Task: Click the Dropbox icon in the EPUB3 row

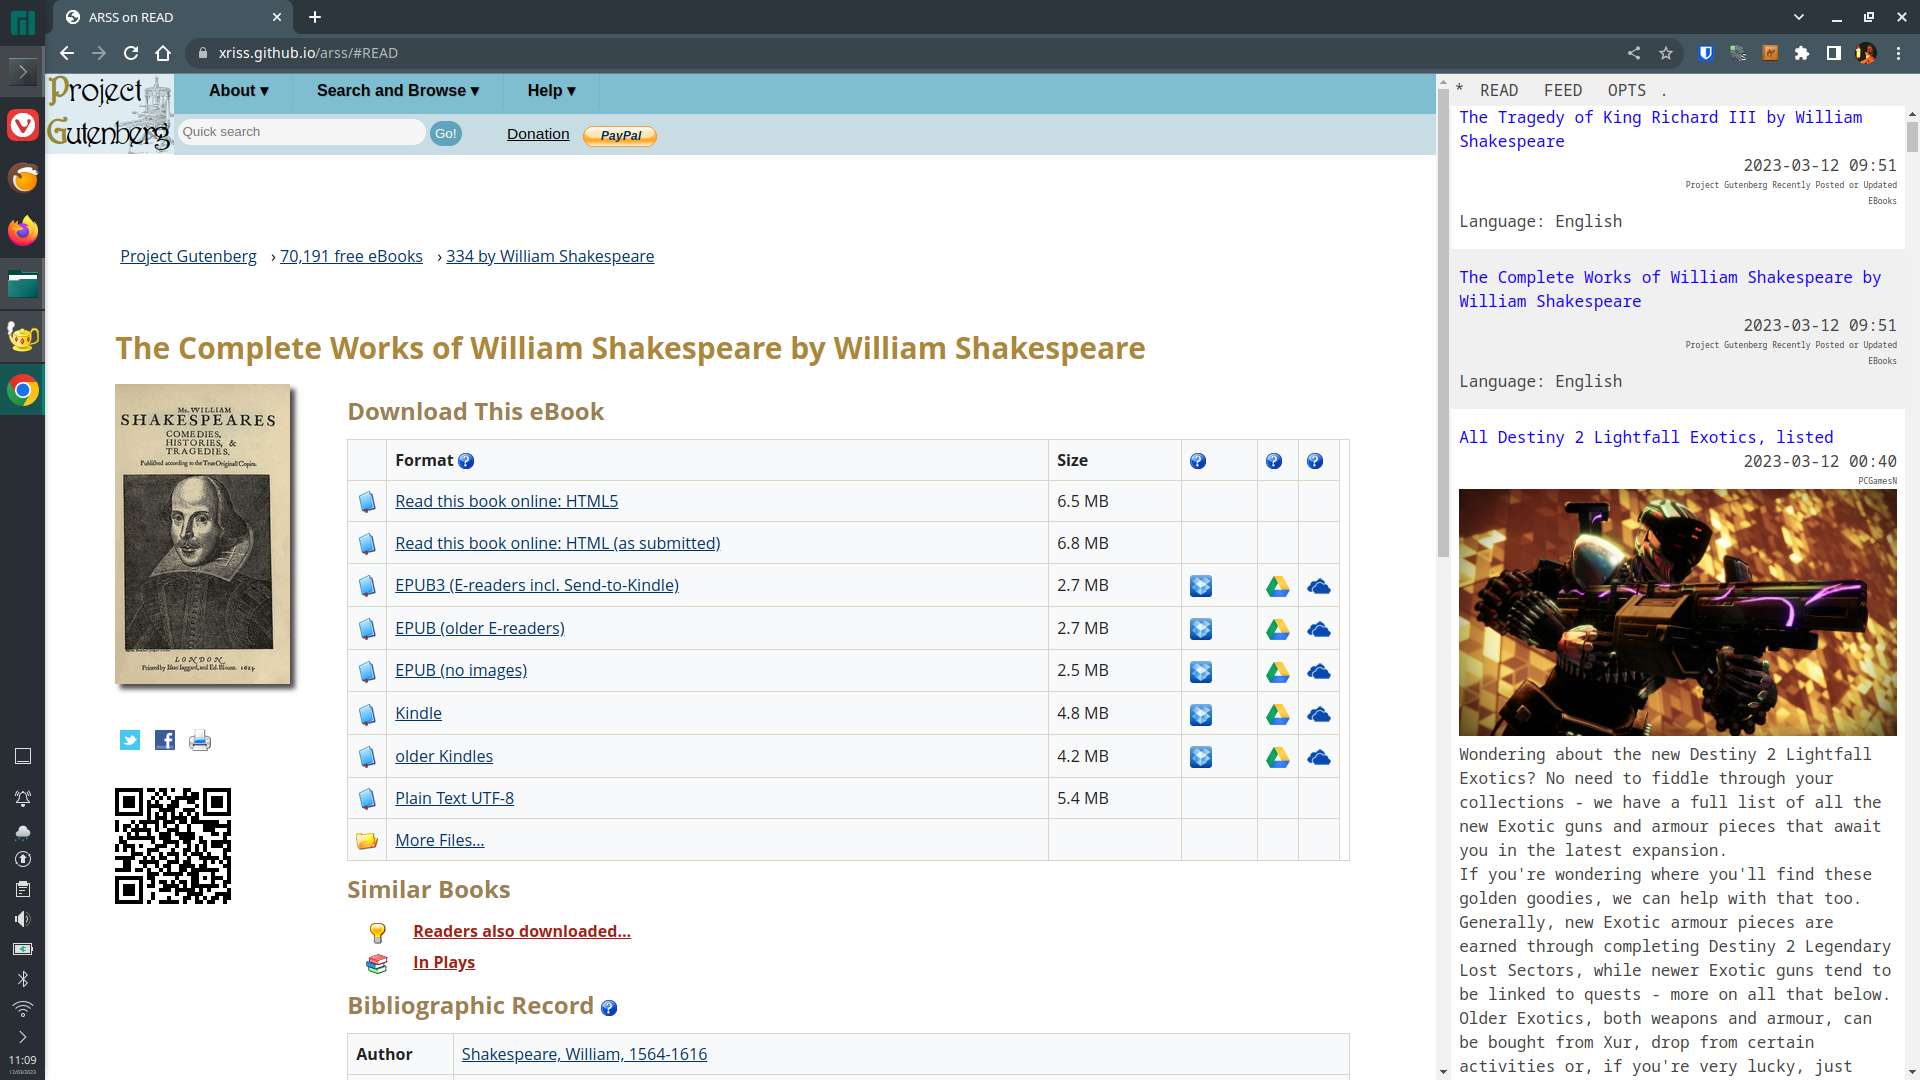Action: [x=1201, y=586]
